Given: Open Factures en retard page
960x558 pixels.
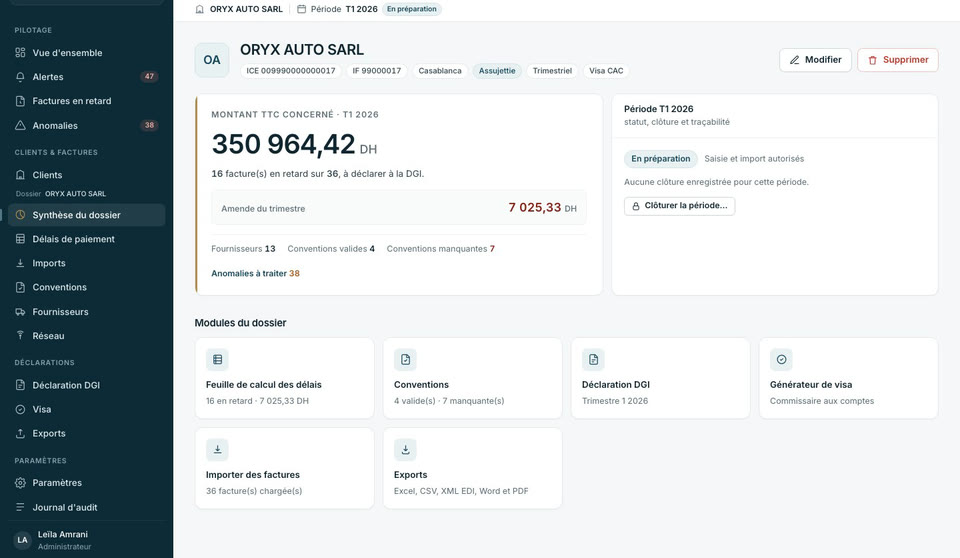Looking at the screenshot, I should (x=86, y=101).
